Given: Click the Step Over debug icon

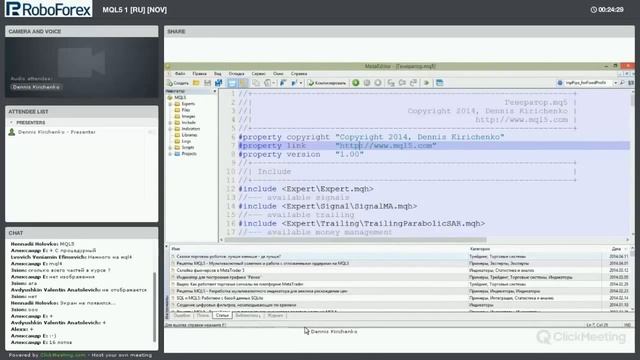Looking at the screenshot, I should click(x=402, y=83).
